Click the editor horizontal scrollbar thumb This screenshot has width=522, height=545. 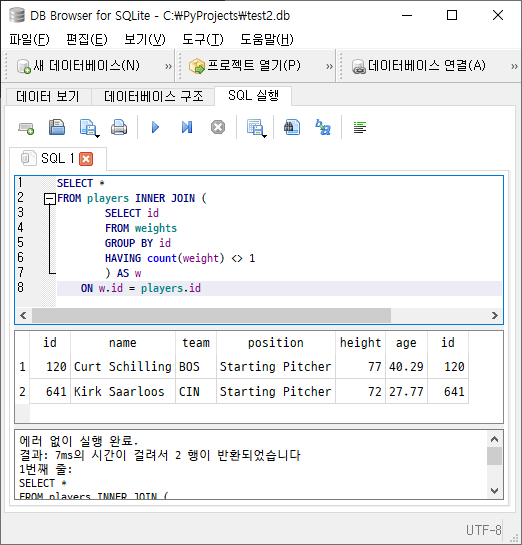pos(211,316)
